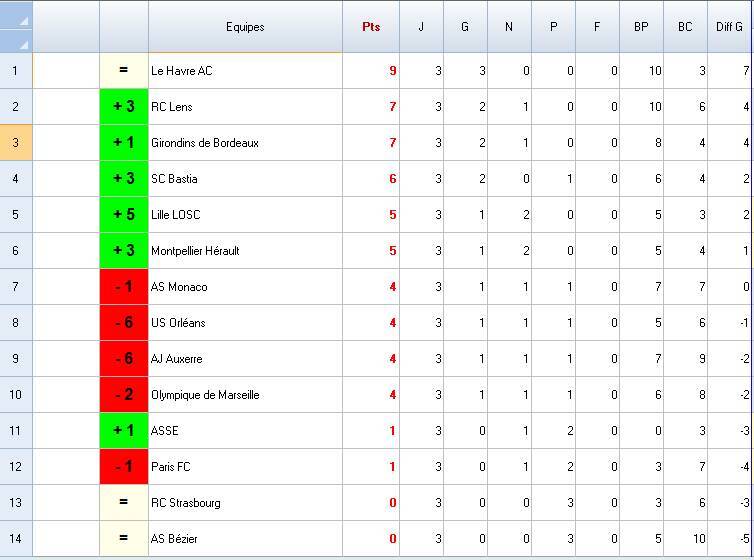Click the Girondins de Bordeaux team cell
This screenshot has width=754, height=560.
tap(245, 143)
